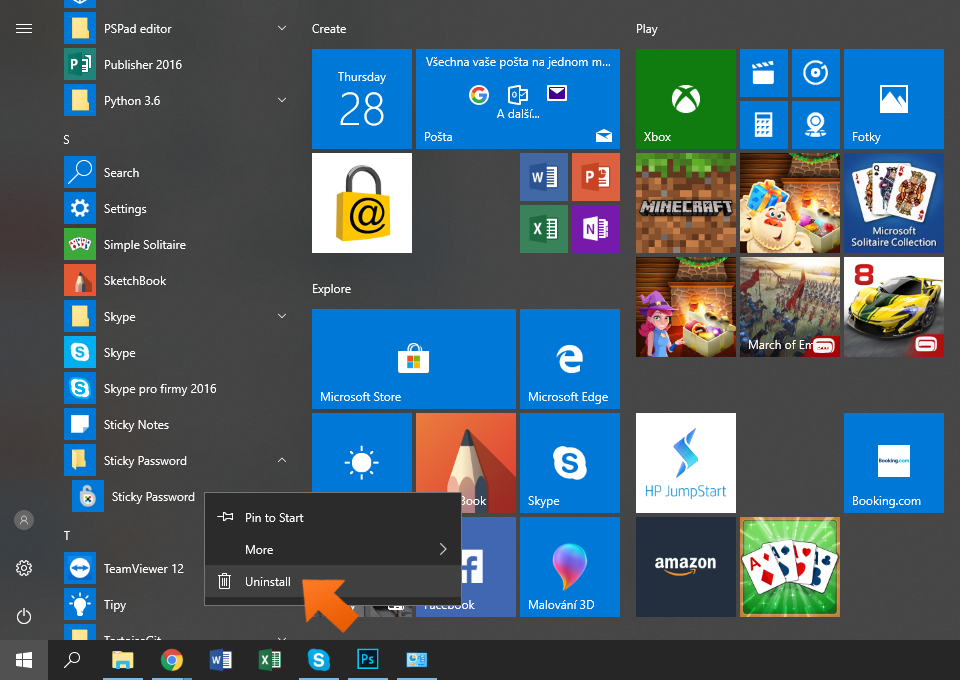
Task: Open Chrome on taskbar
Action: coord(171,660)
